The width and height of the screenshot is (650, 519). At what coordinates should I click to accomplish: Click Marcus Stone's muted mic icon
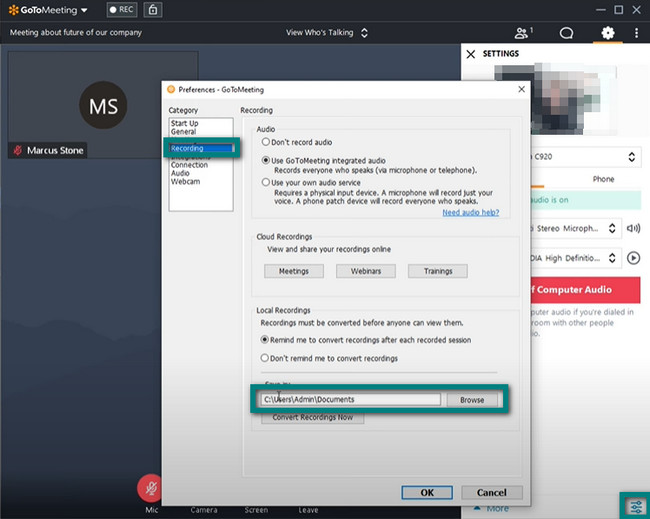(18, 150)
